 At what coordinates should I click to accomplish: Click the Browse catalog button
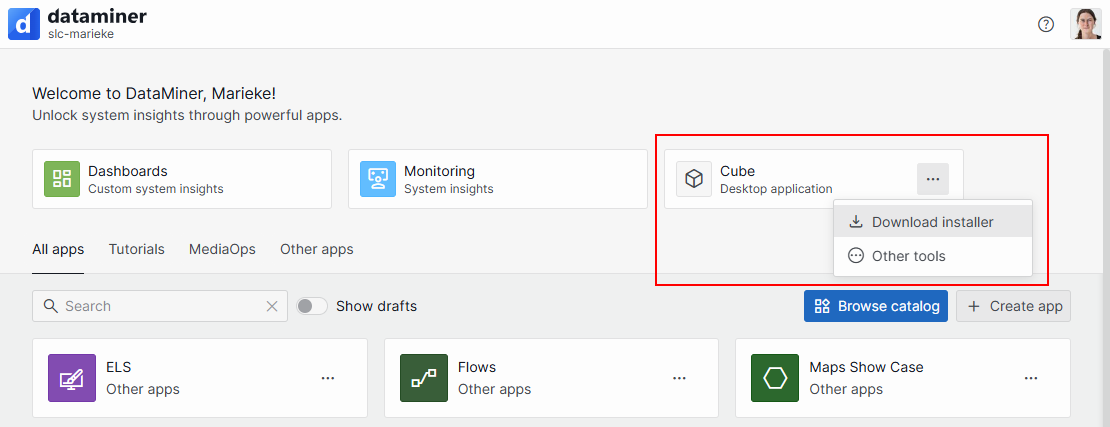(x=876, y=306)
